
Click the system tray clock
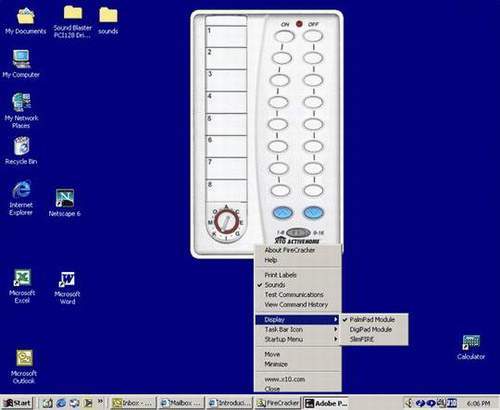point(478,404)
